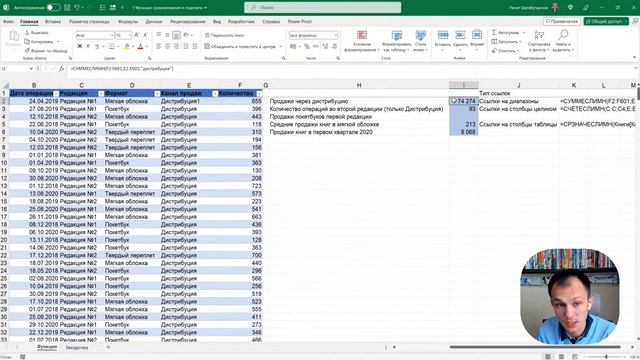The image size is (640, 360).
Task: Click the Borders icon in the Font group
Action: (x=111, y=47)
